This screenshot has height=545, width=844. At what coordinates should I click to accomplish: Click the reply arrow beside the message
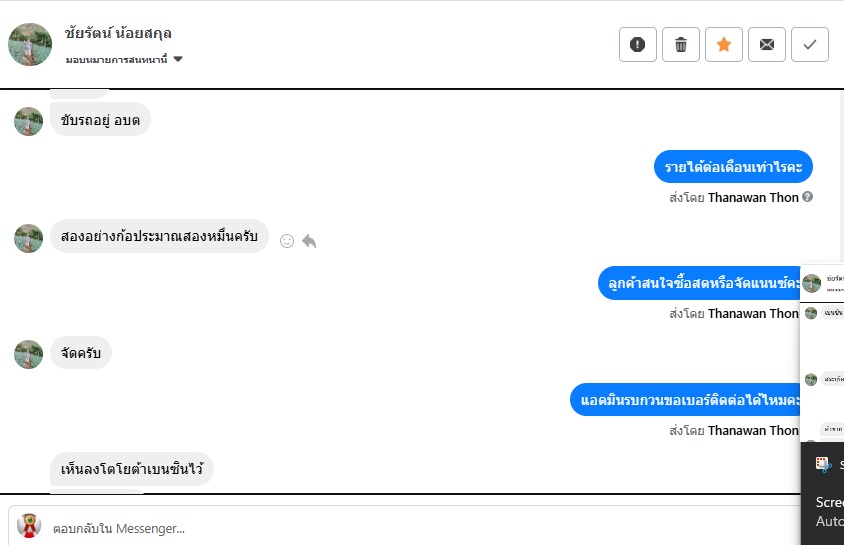(309, 241)
